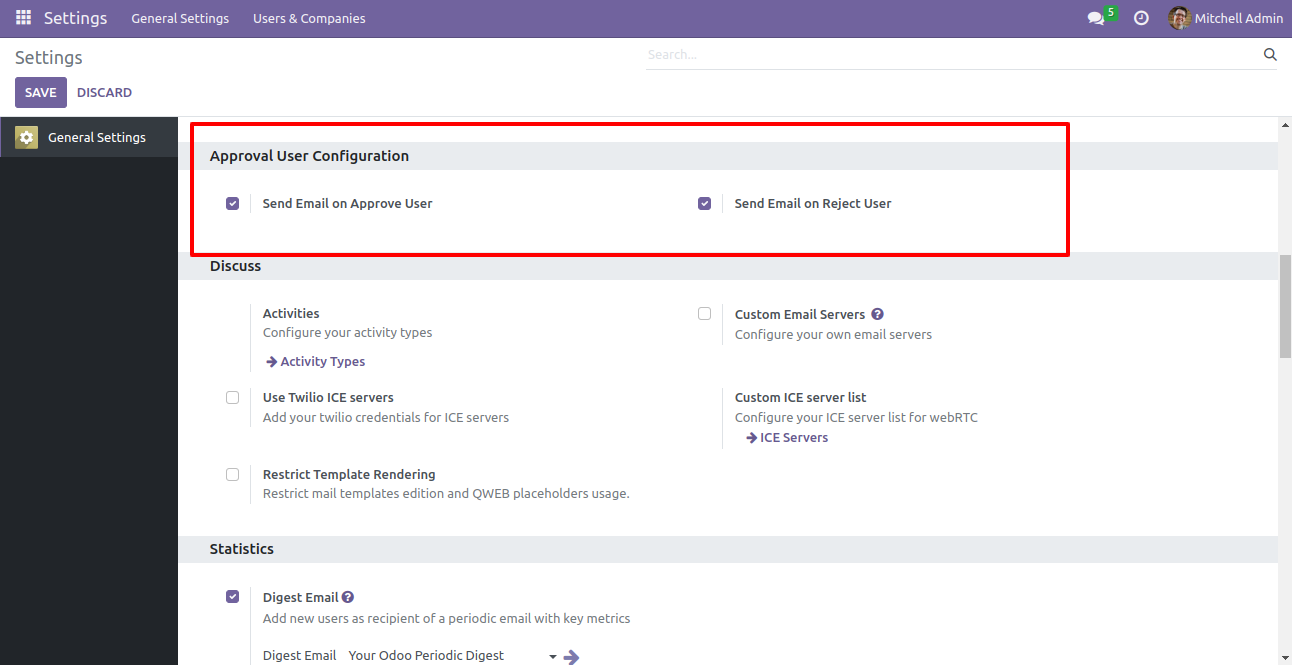1292x665 pixels.
Task: Click the search magnifier icon
Action: (x=1270, y=55)
